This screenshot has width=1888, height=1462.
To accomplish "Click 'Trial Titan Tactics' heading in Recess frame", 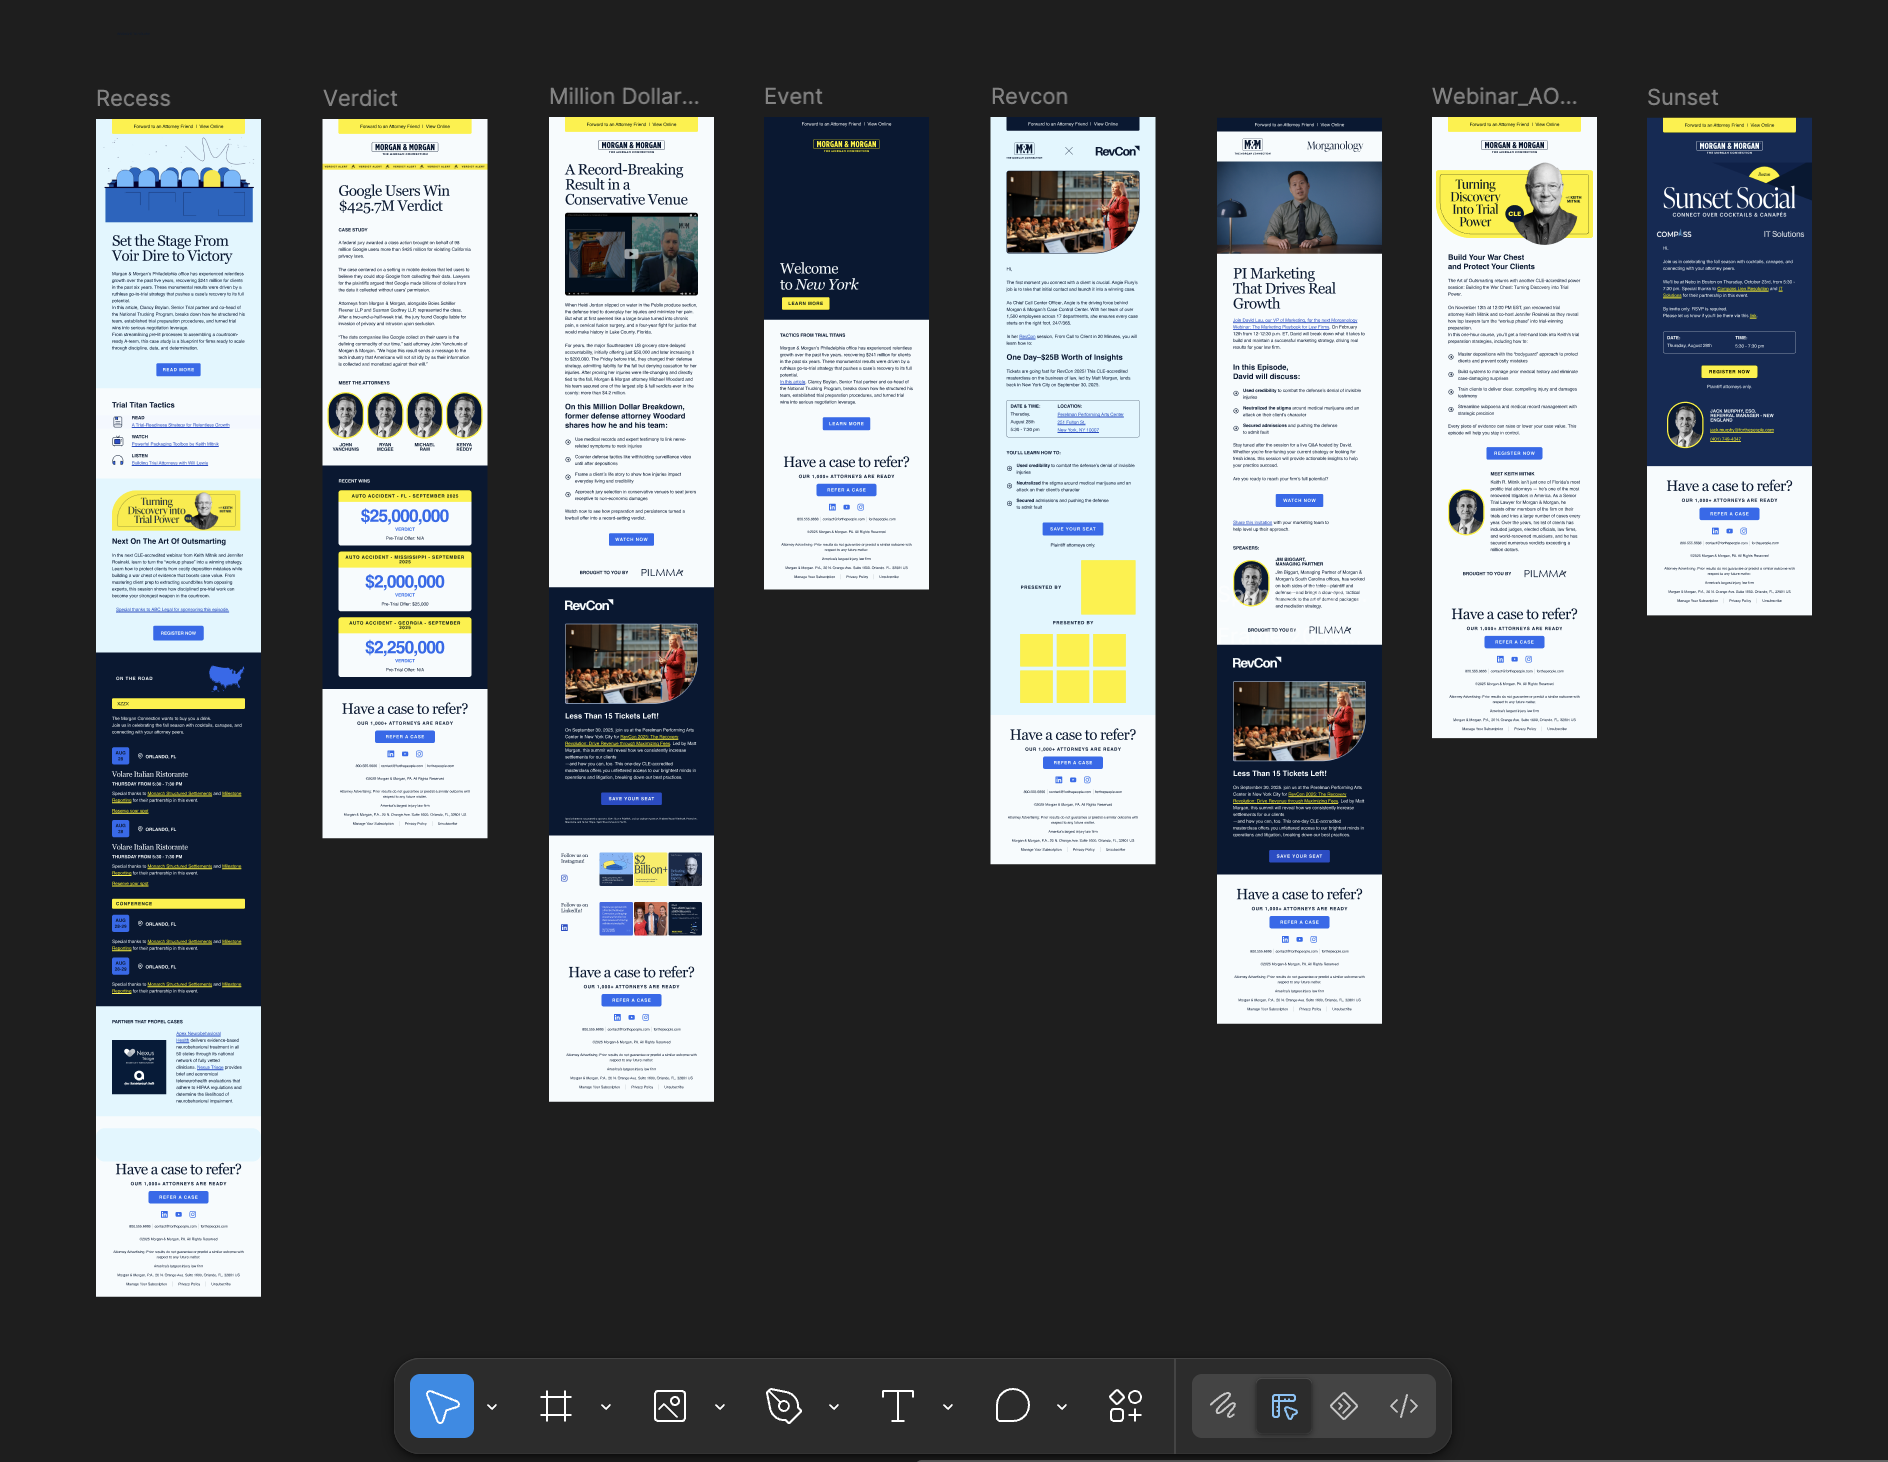I will coord(143,405).
